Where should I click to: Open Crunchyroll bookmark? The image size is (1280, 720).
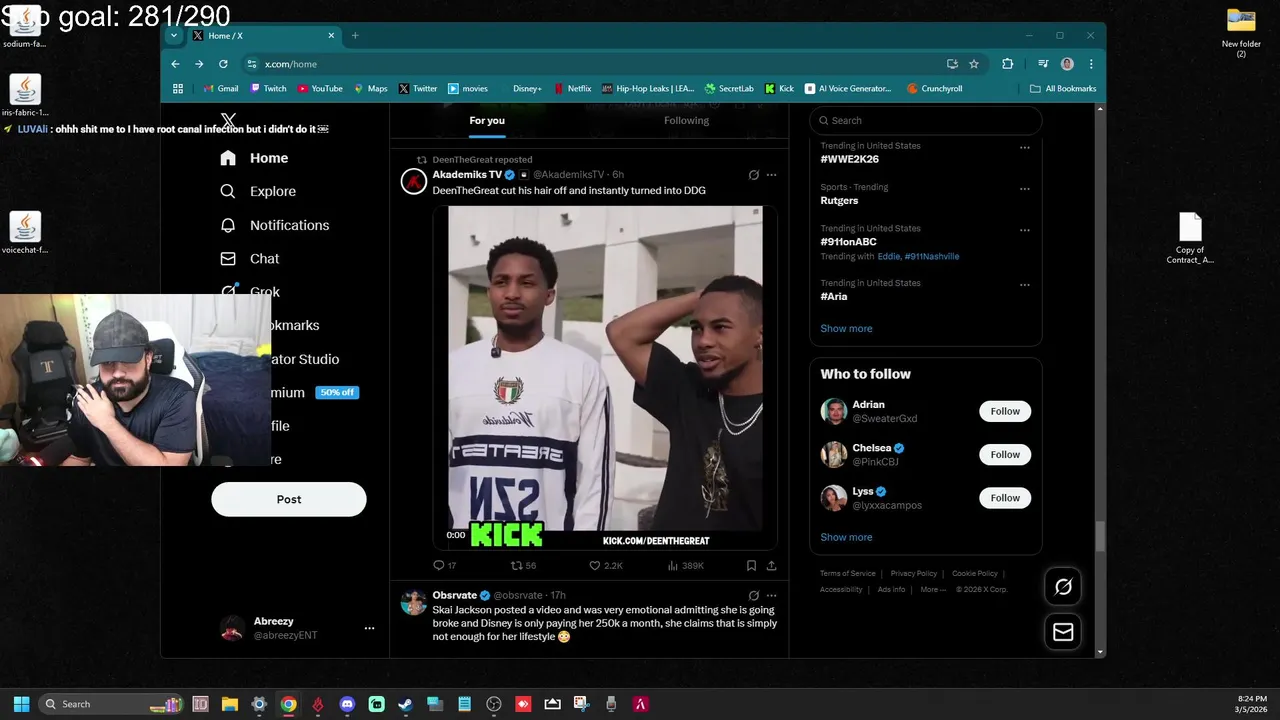935,88
